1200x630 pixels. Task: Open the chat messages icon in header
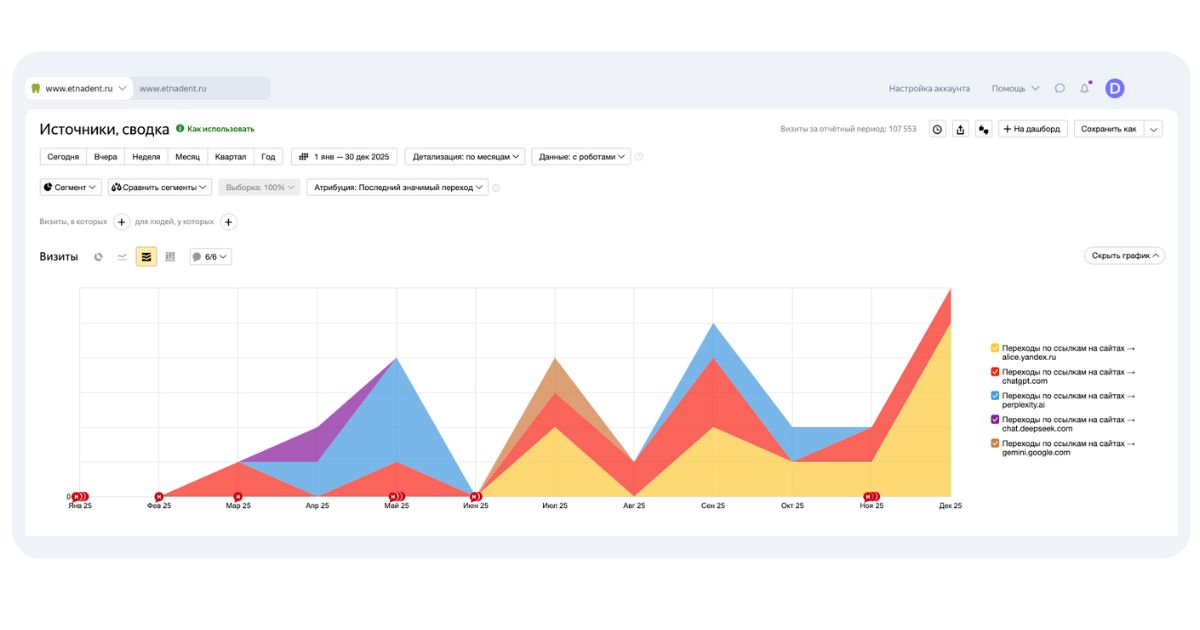tap(1060, 89)
